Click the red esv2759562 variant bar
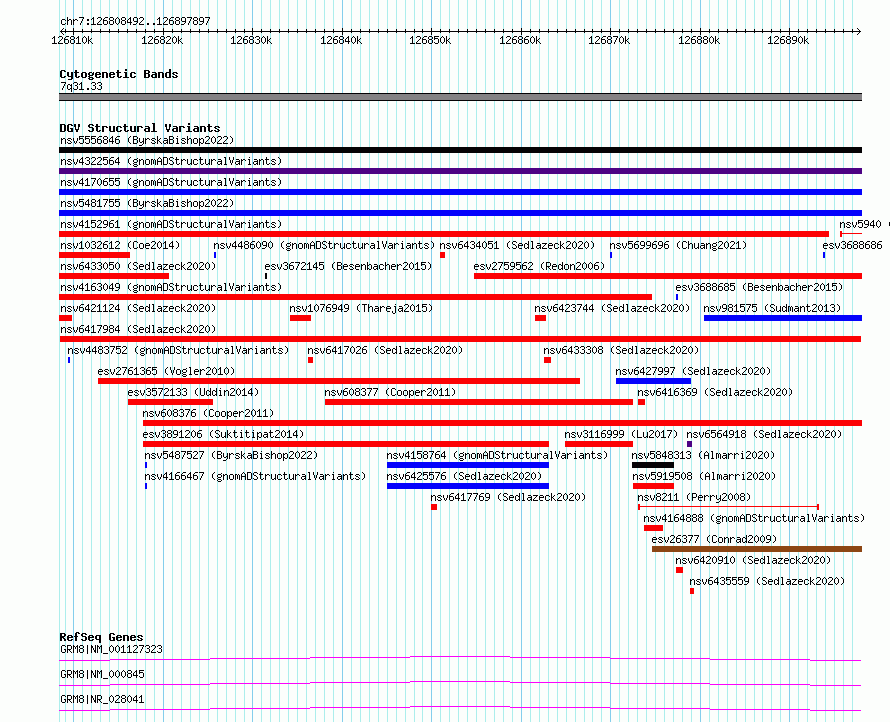 (x=668, y=276)
